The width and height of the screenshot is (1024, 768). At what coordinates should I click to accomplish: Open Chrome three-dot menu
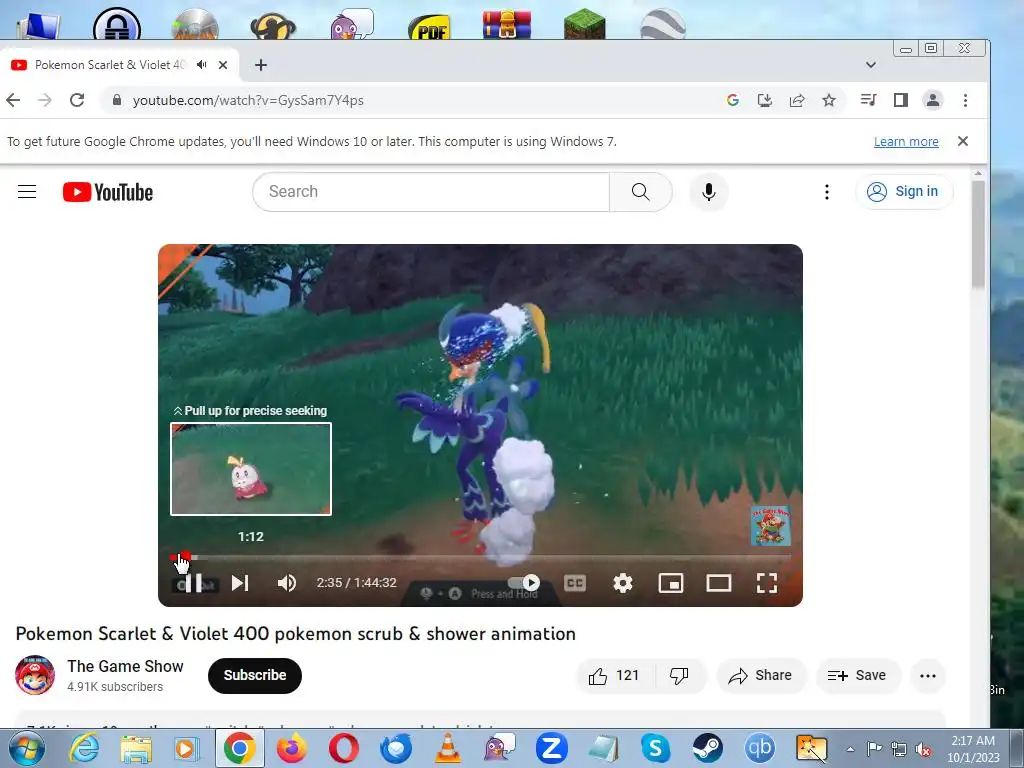965,100
